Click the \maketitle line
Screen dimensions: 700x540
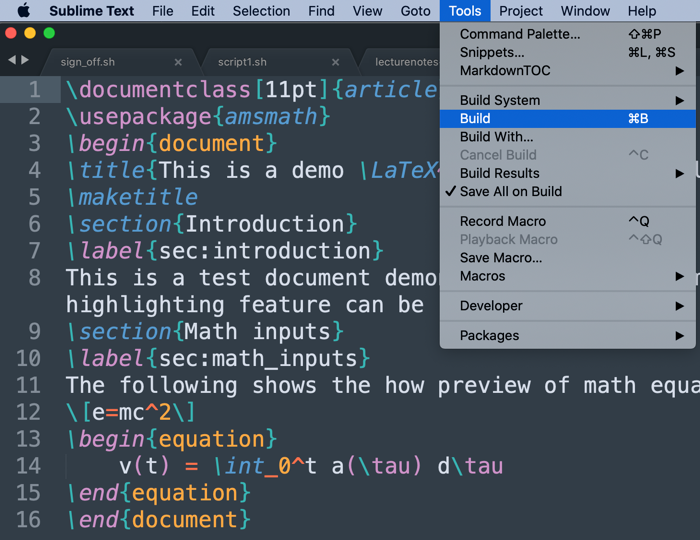(132, 197)
